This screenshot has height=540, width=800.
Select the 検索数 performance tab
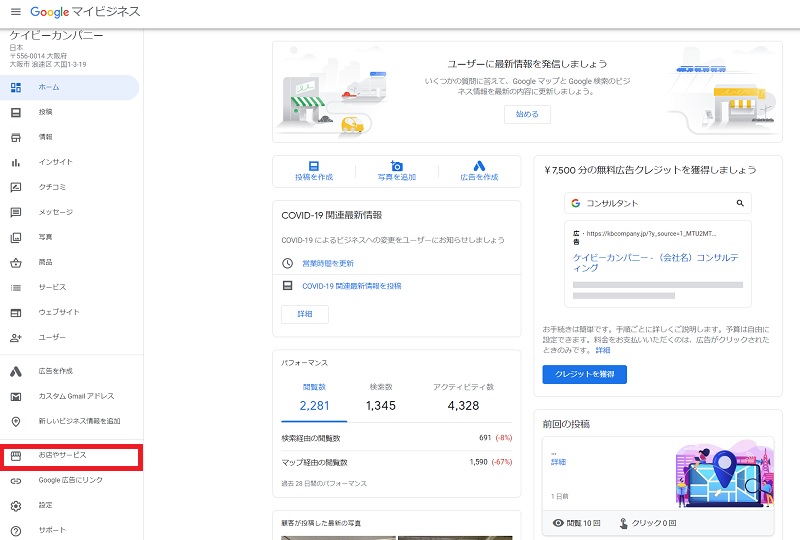(381, 399)
